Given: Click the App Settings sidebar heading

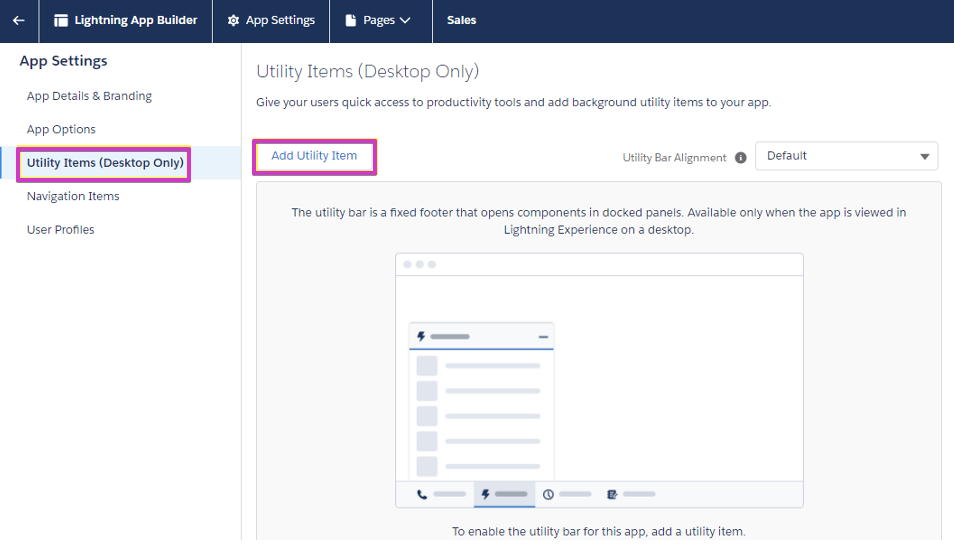Looking at the screenshot, I should click(63, 61).
